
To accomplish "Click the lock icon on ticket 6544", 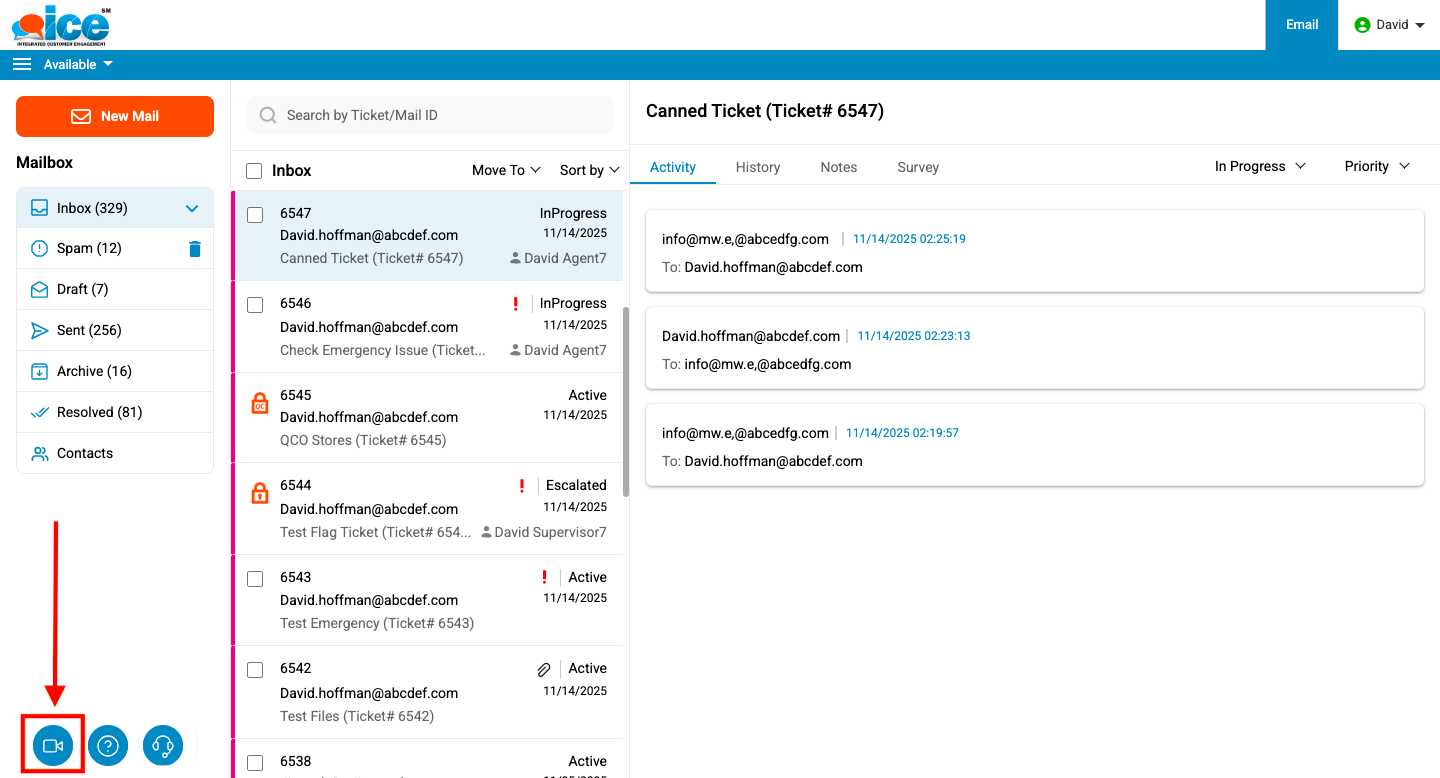I will click(x=260, y=492).
